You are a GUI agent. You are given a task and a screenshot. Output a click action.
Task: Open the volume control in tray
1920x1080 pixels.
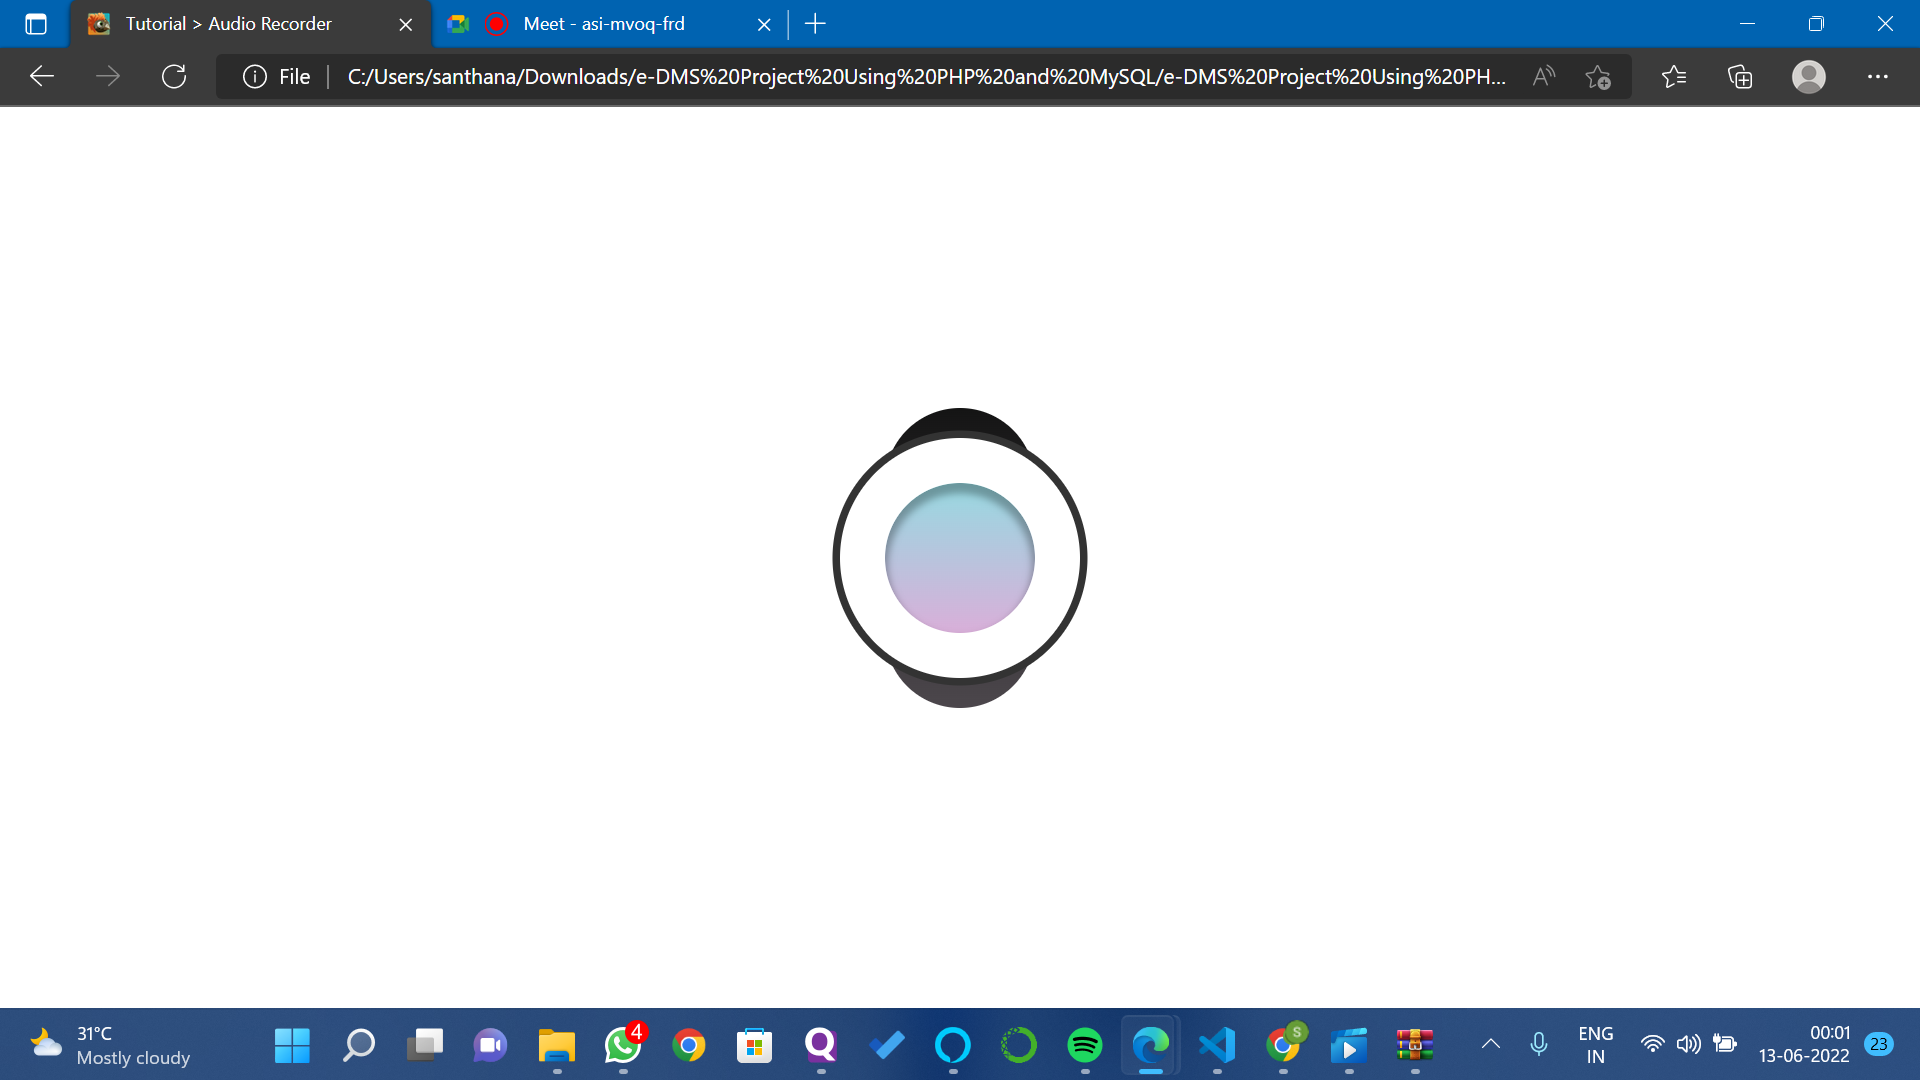click(1688, 1044)
